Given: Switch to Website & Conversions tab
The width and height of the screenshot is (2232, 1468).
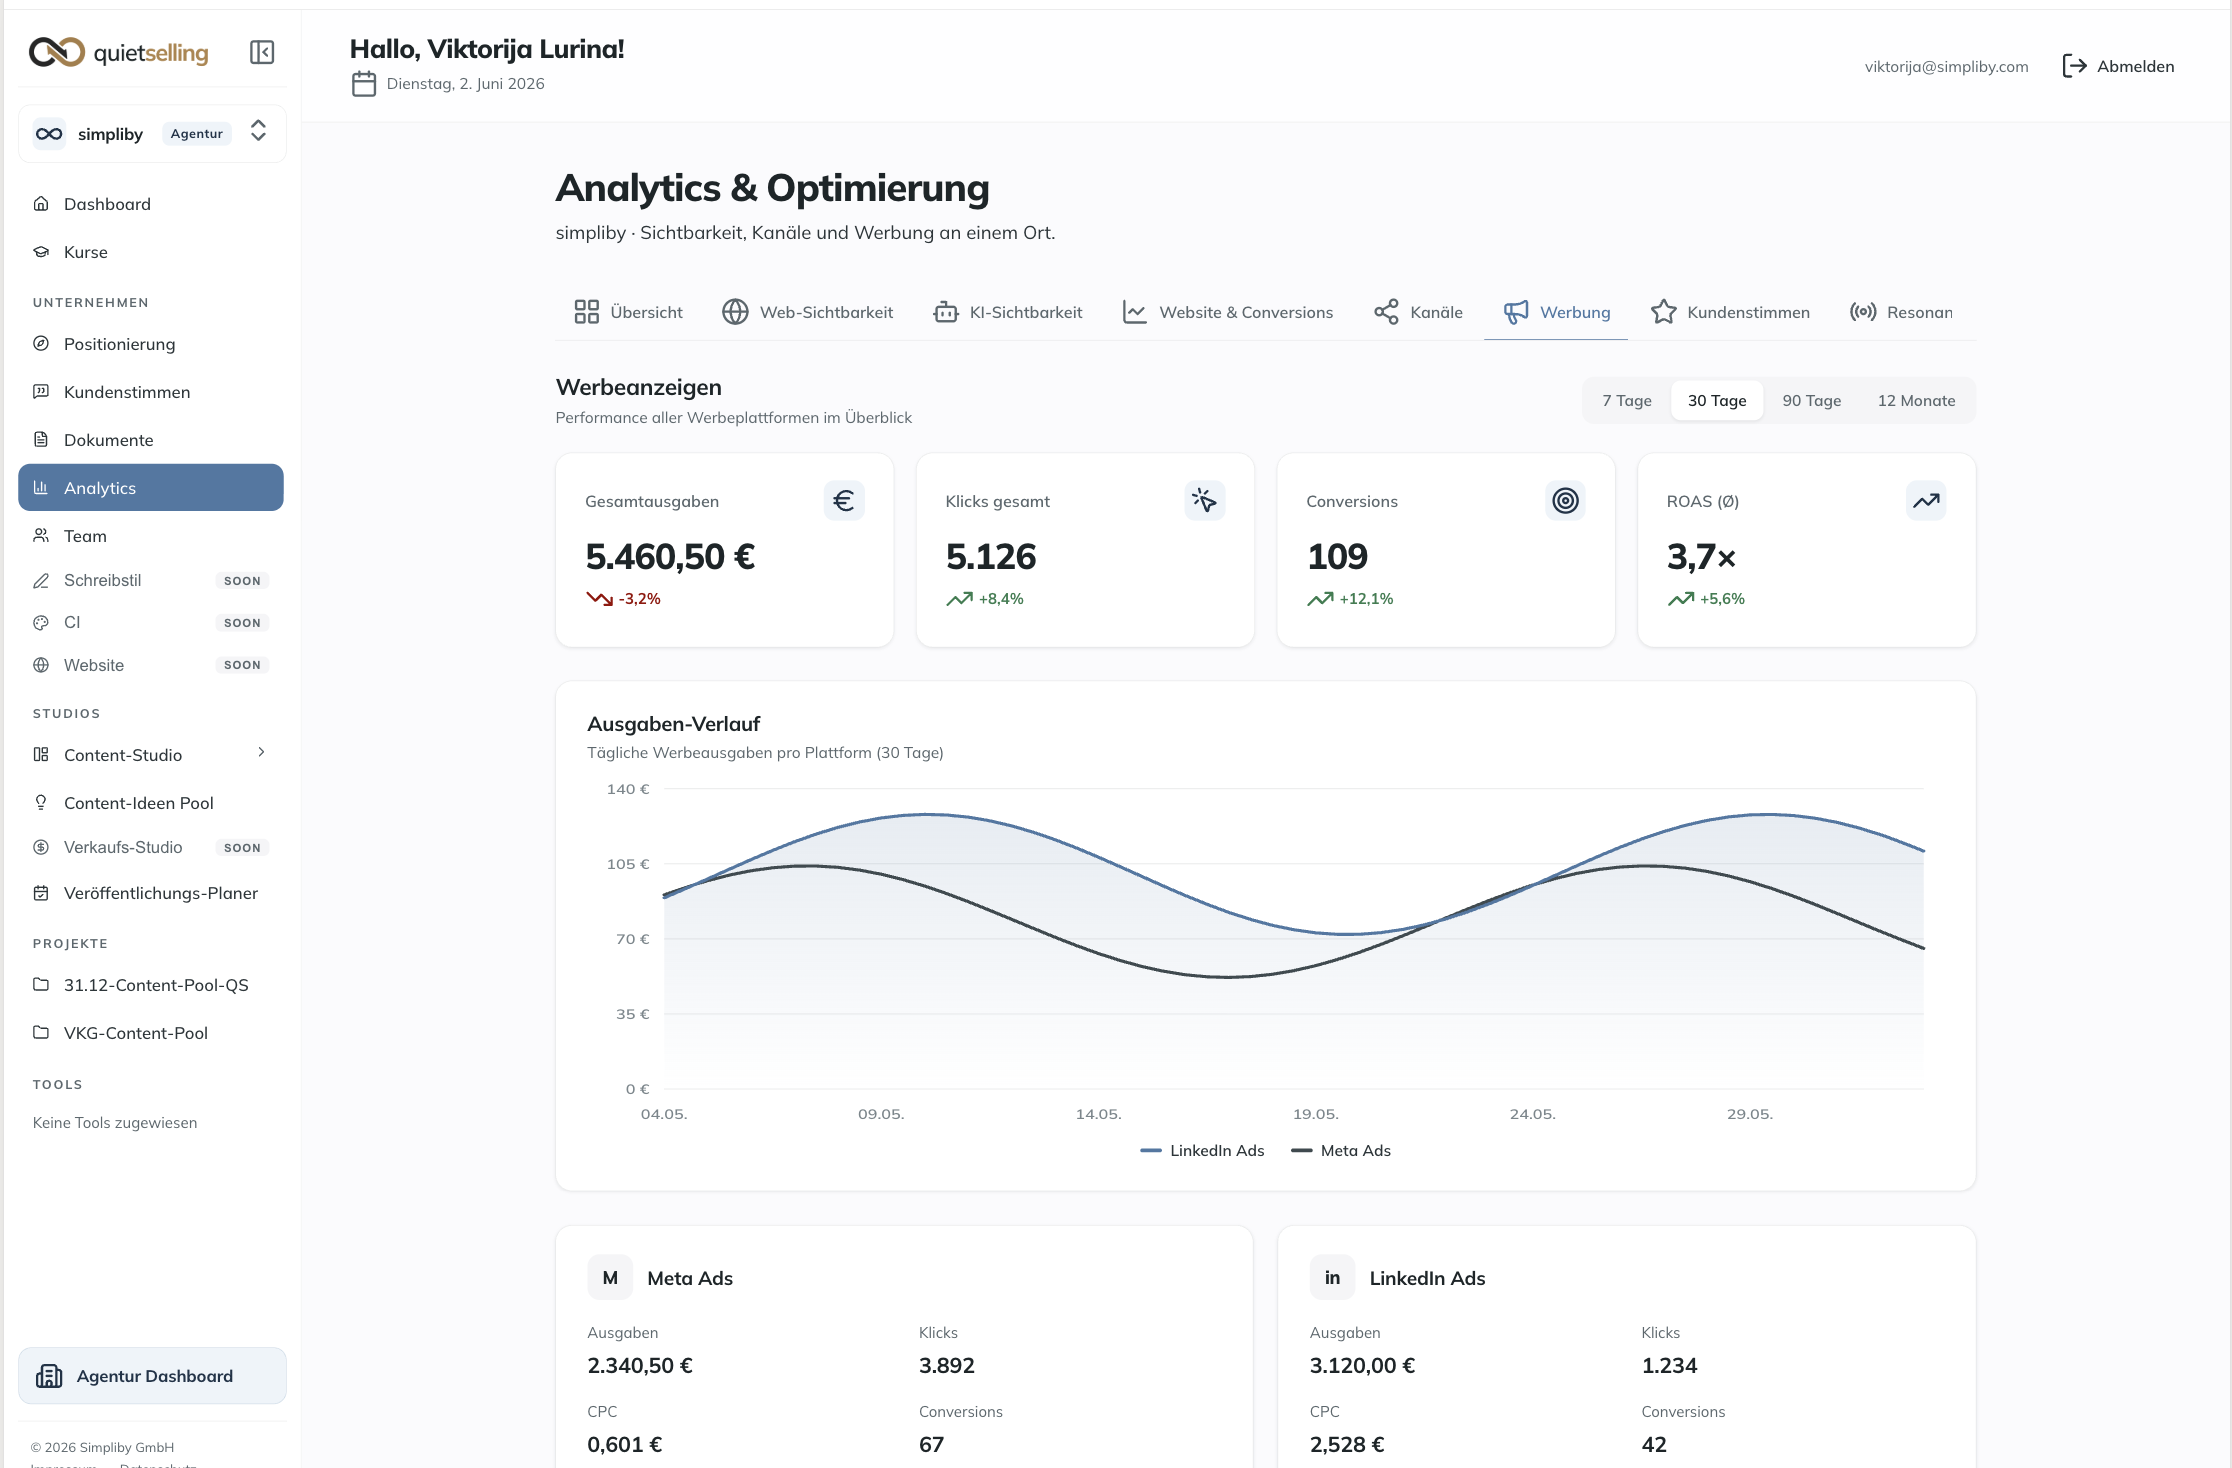Looking at the screenshot, I should [1228, 312].
